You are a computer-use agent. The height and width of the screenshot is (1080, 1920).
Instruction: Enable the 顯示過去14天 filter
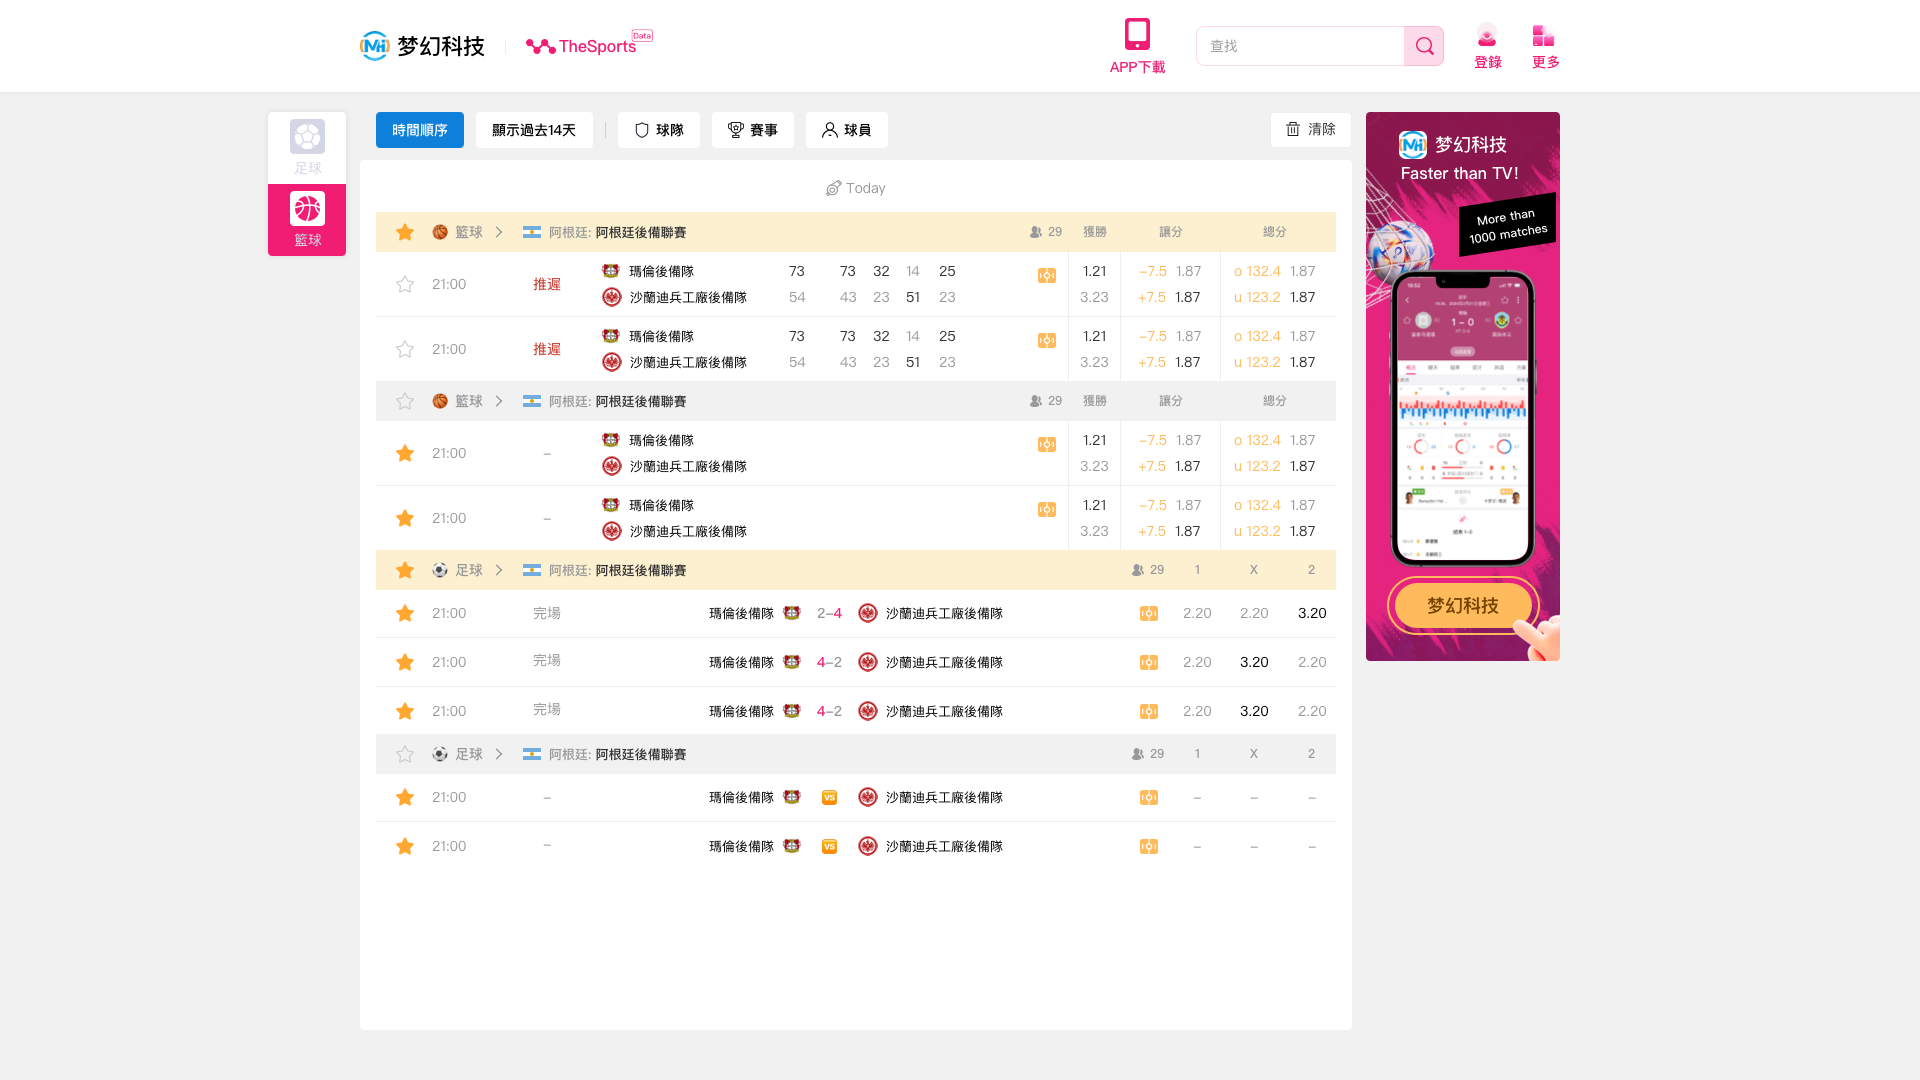pyautogui.click(x=534, y=129)
